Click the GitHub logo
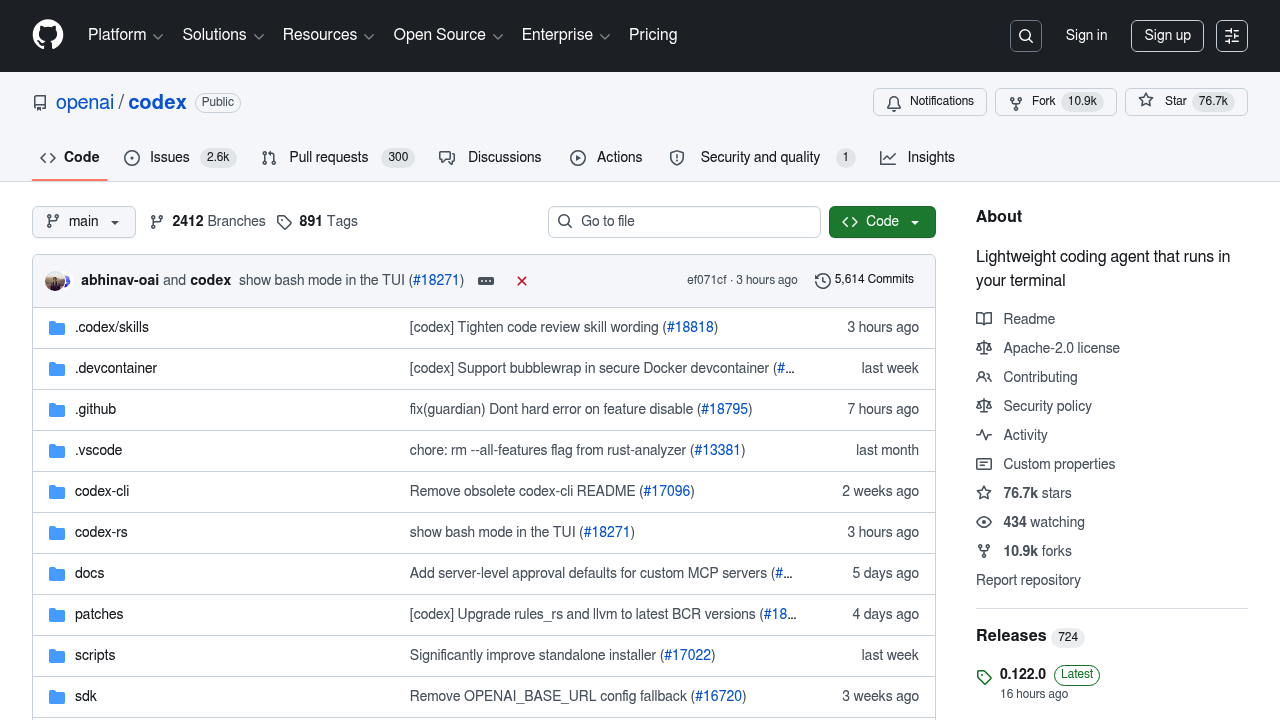The image size is (1280, 720). (47, 35)
